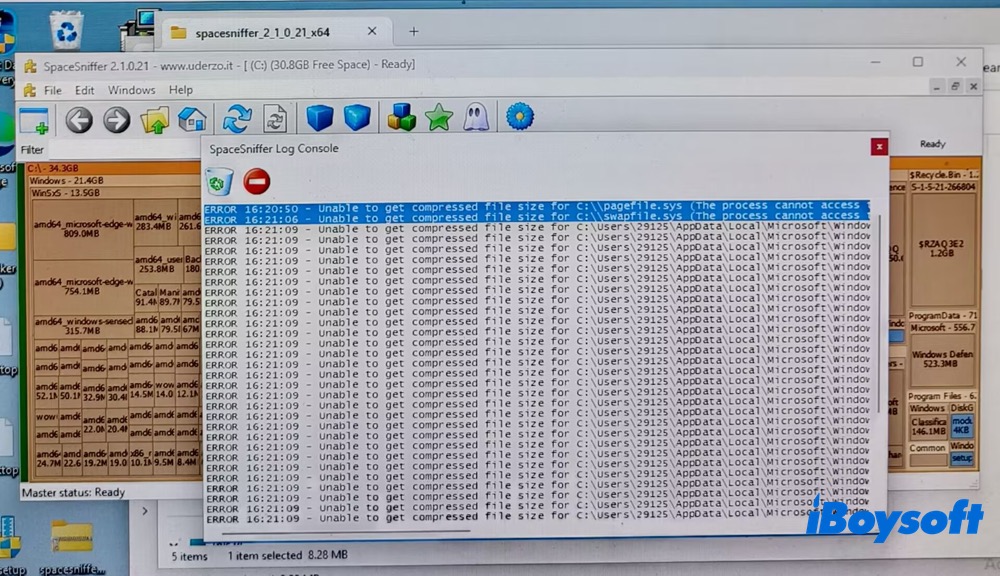
Task: Open settings via the blue gear icon
Action: pyautogui.click(x=520, y=117)
